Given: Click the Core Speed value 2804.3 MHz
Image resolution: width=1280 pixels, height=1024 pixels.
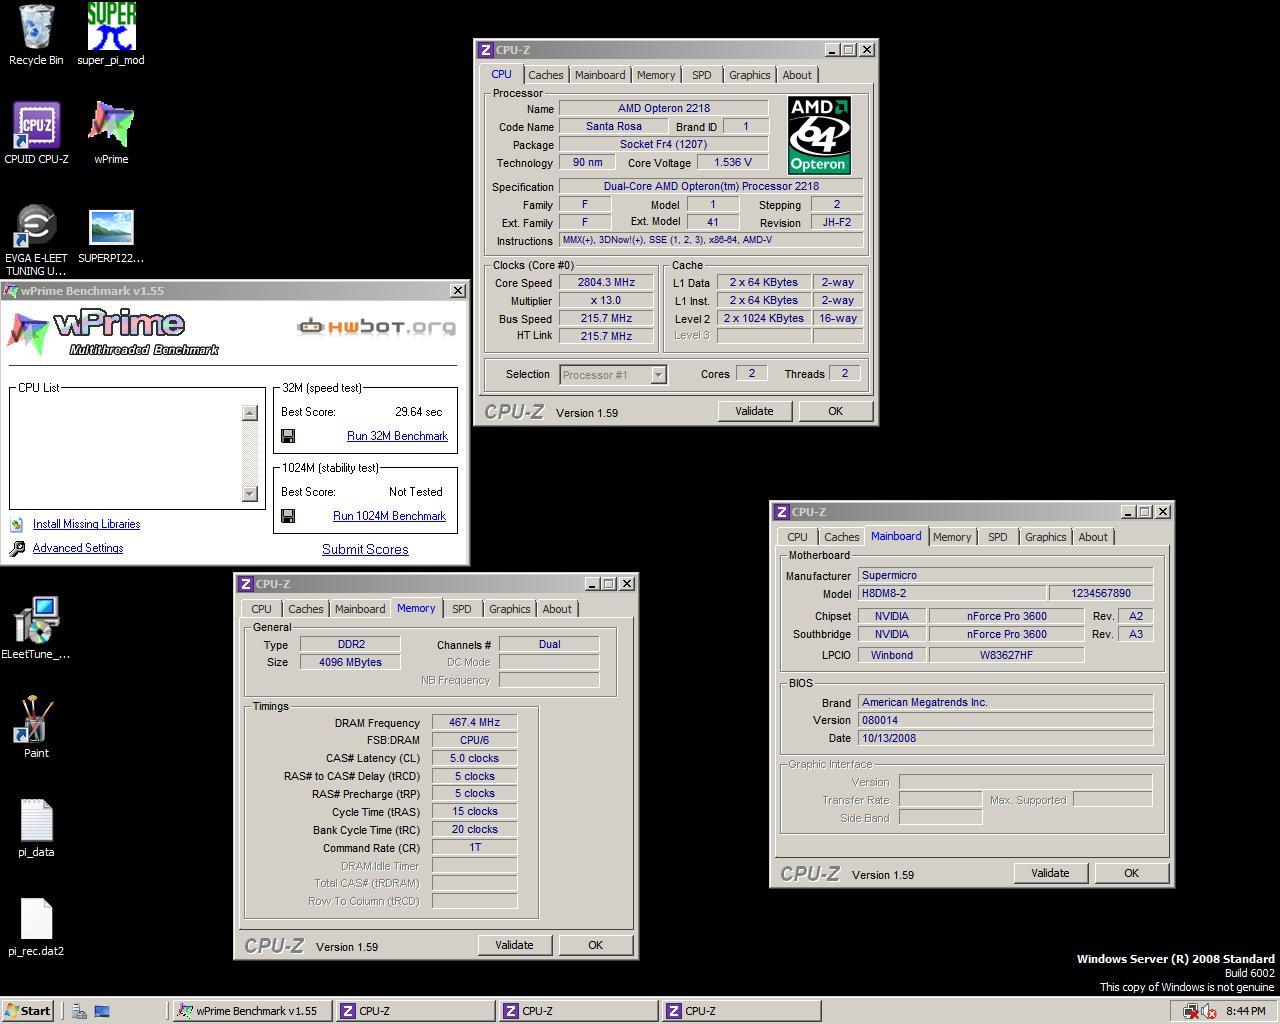Looking at the screenshot, I should coord(606,283).
